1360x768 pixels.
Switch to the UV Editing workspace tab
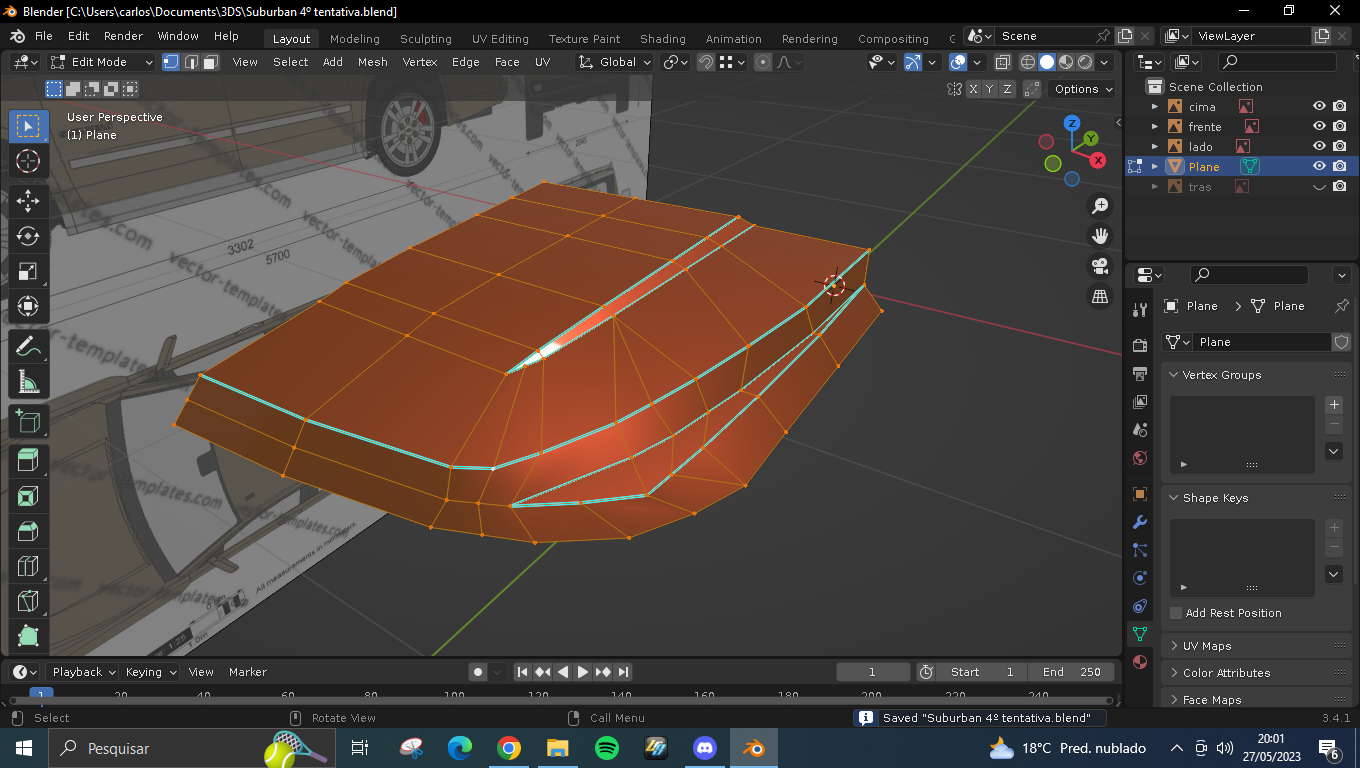(500, 39)
